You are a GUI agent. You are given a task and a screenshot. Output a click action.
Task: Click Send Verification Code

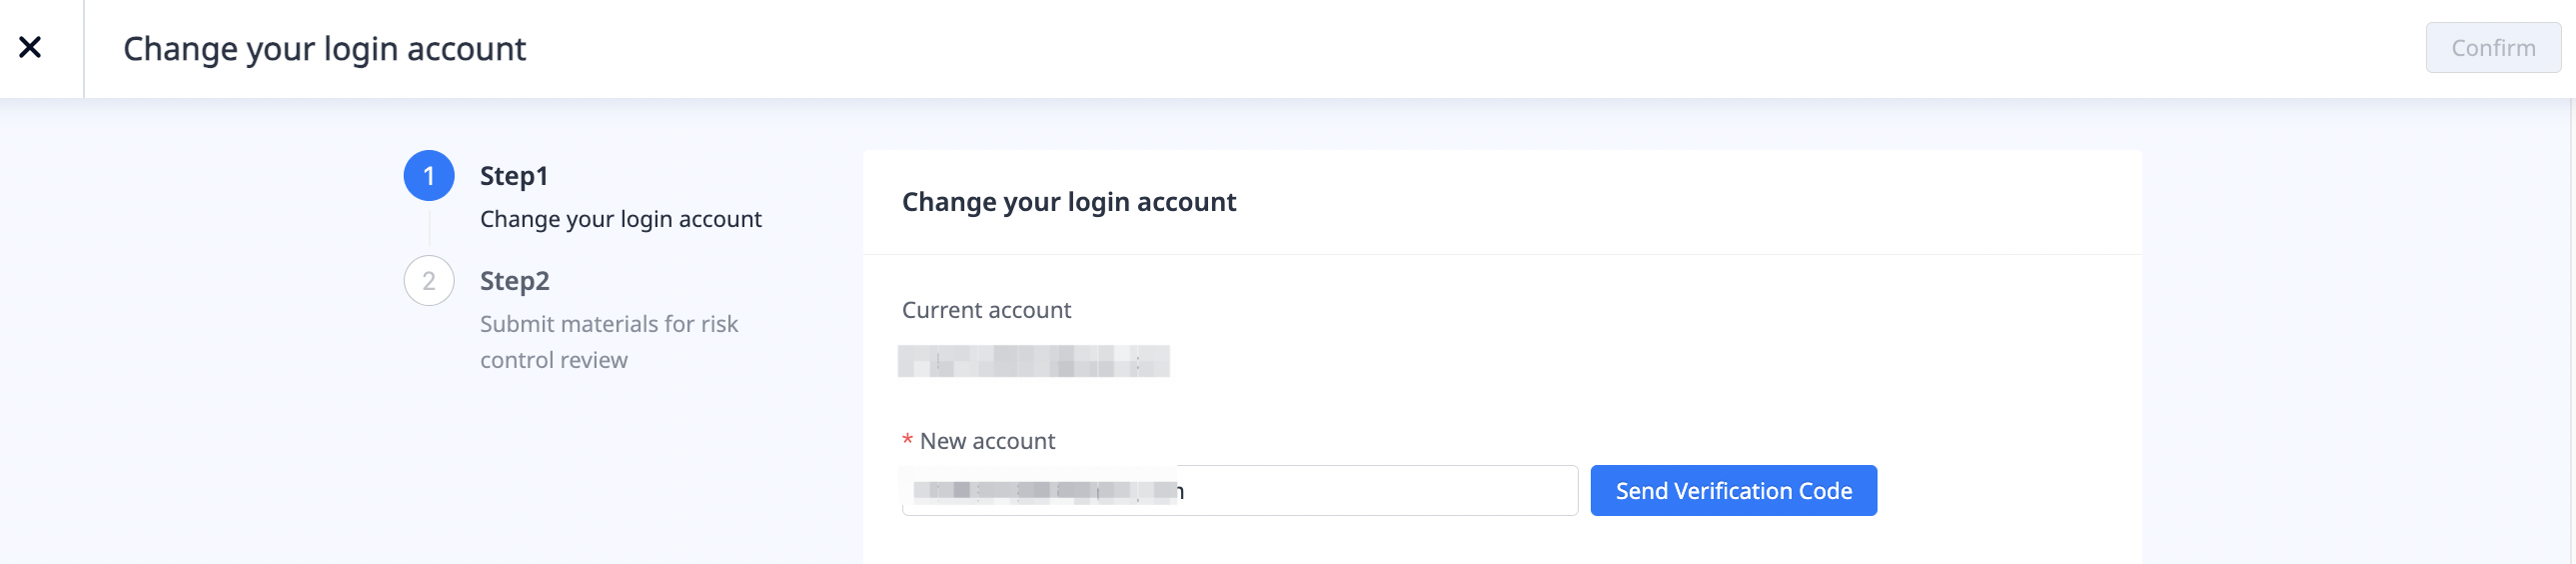pyautogui.click(x=1732, y=491)
